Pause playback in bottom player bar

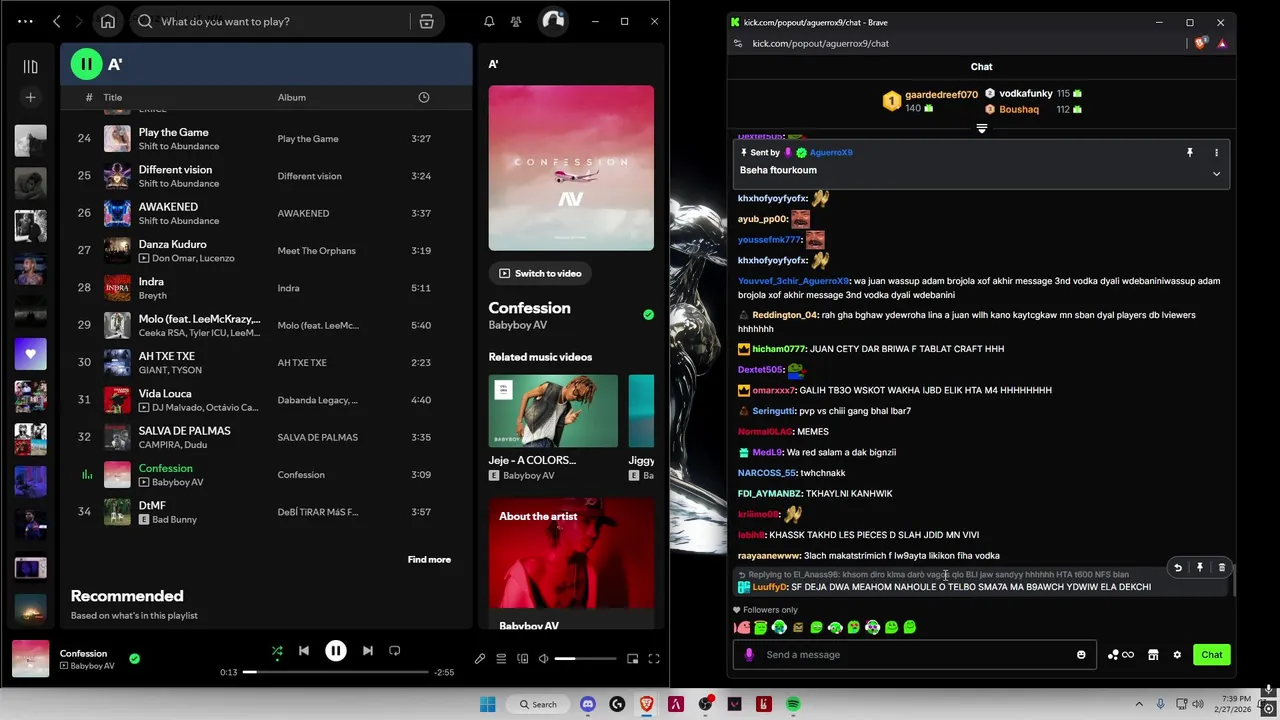pyautogui.click(x=336, y=651)
